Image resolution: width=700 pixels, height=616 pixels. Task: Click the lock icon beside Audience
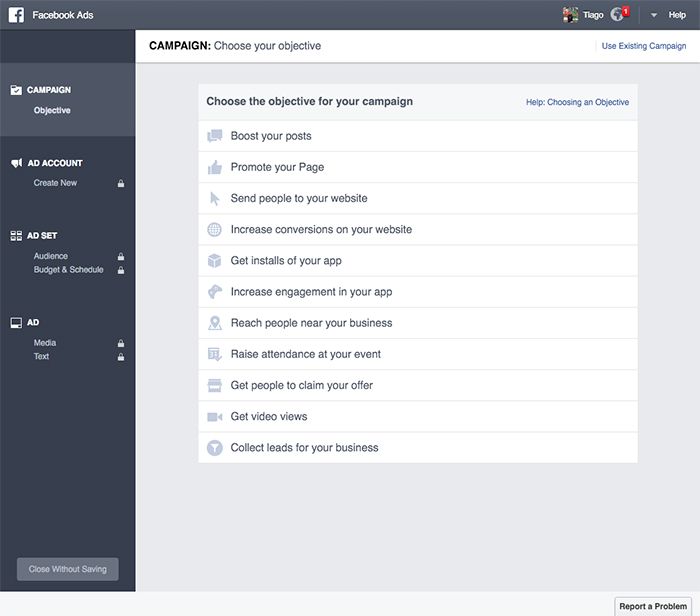pyautogui.click(x=121, y=257)
